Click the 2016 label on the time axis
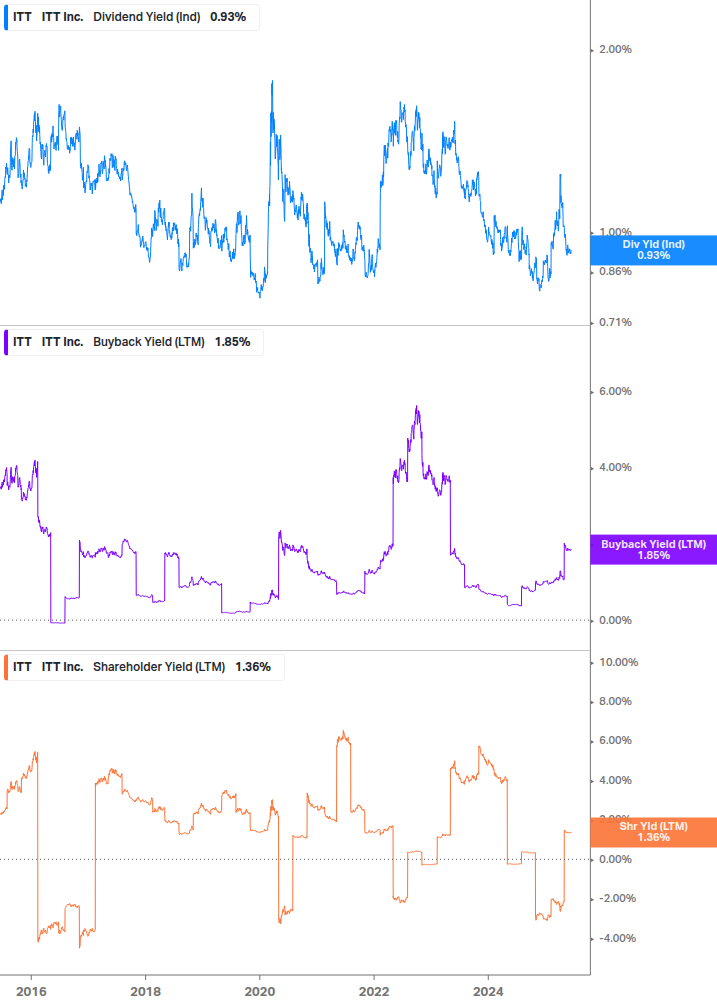The height and width of the screenshot is (1005, 717). click(x=31, y=992)
